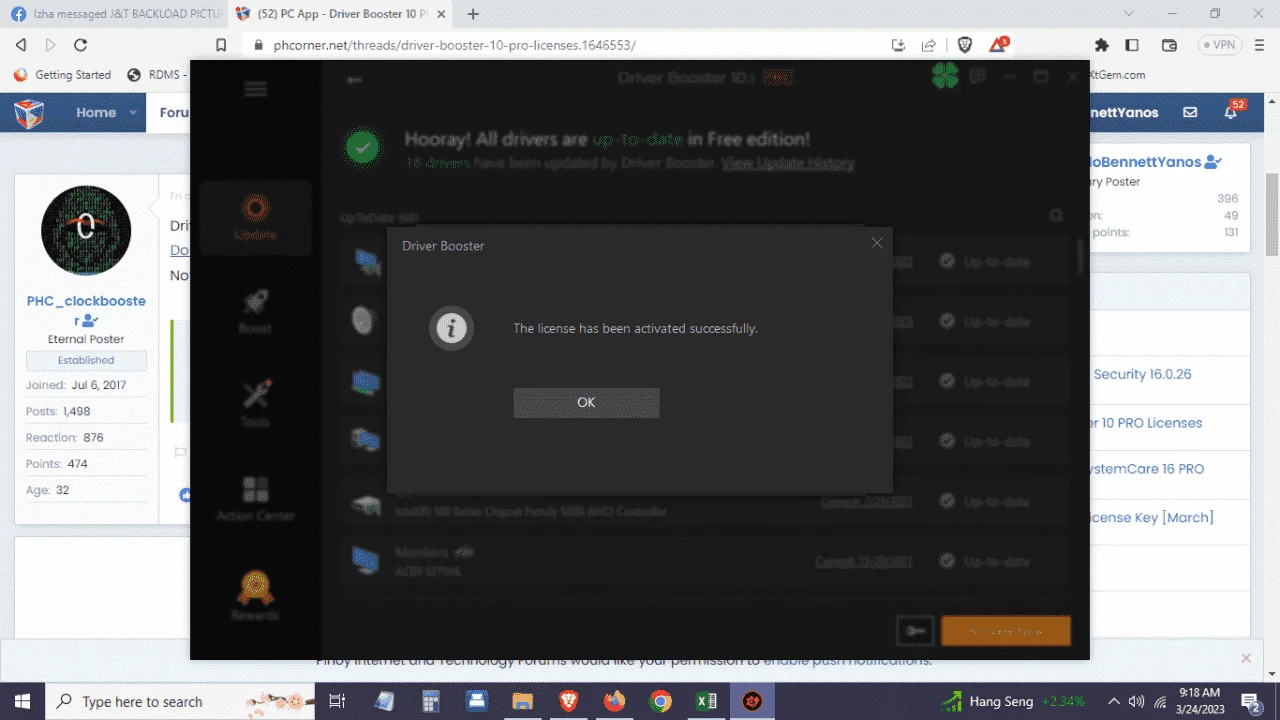
Task: Open the Rewards medal section
Action: 256,596
